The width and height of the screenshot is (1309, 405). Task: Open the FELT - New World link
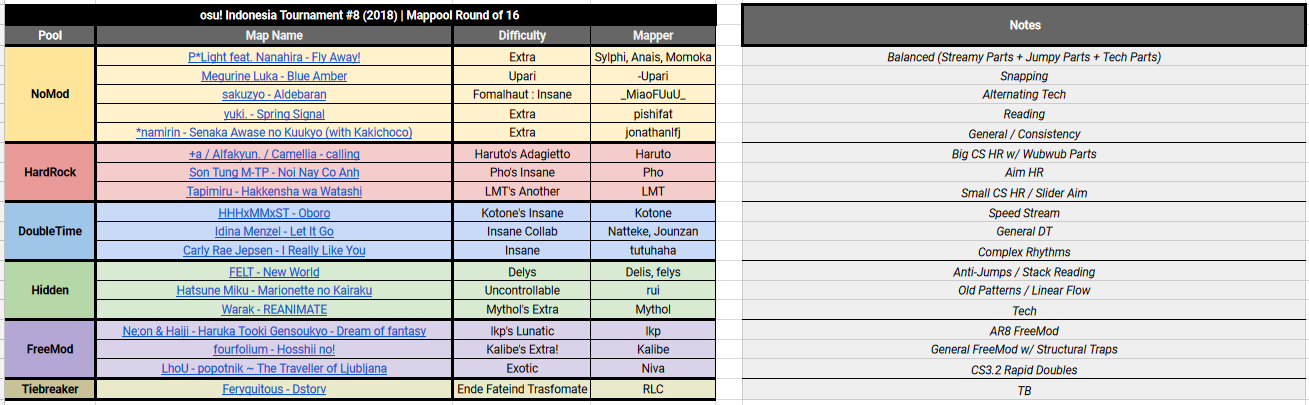[x=274, y=272]
